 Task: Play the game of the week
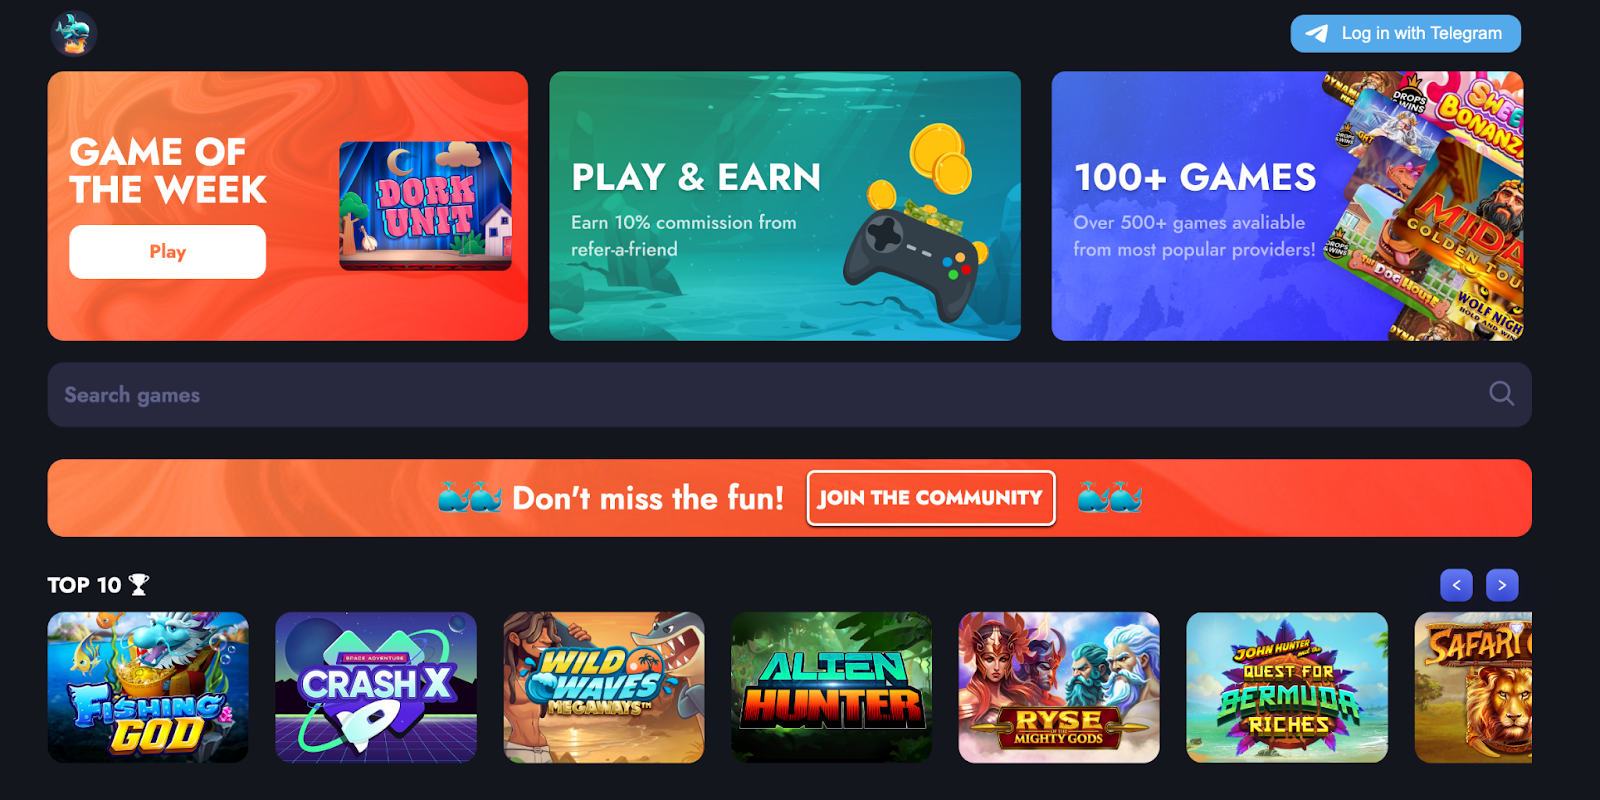(x=168, y=252)
